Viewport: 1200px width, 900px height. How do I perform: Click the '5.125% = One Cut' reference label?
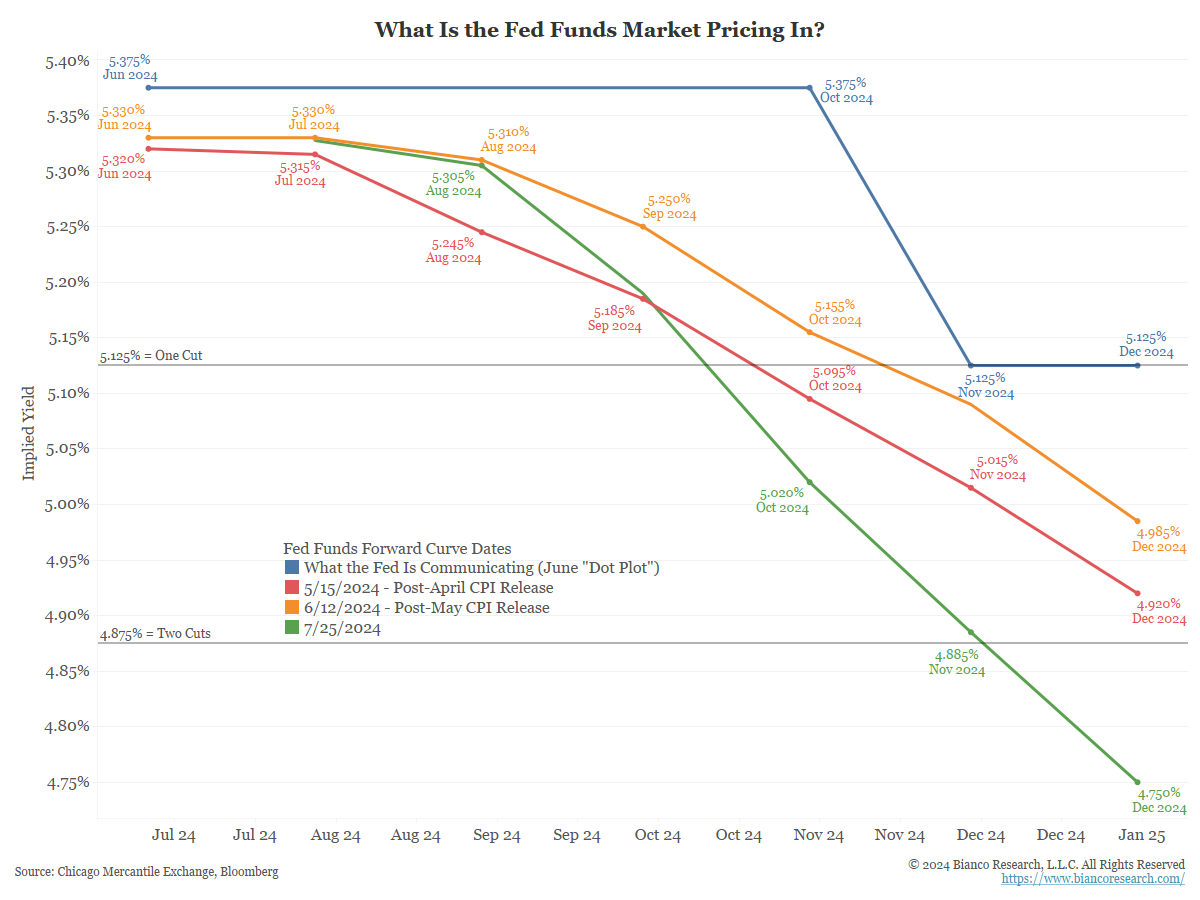pos(151,355)
